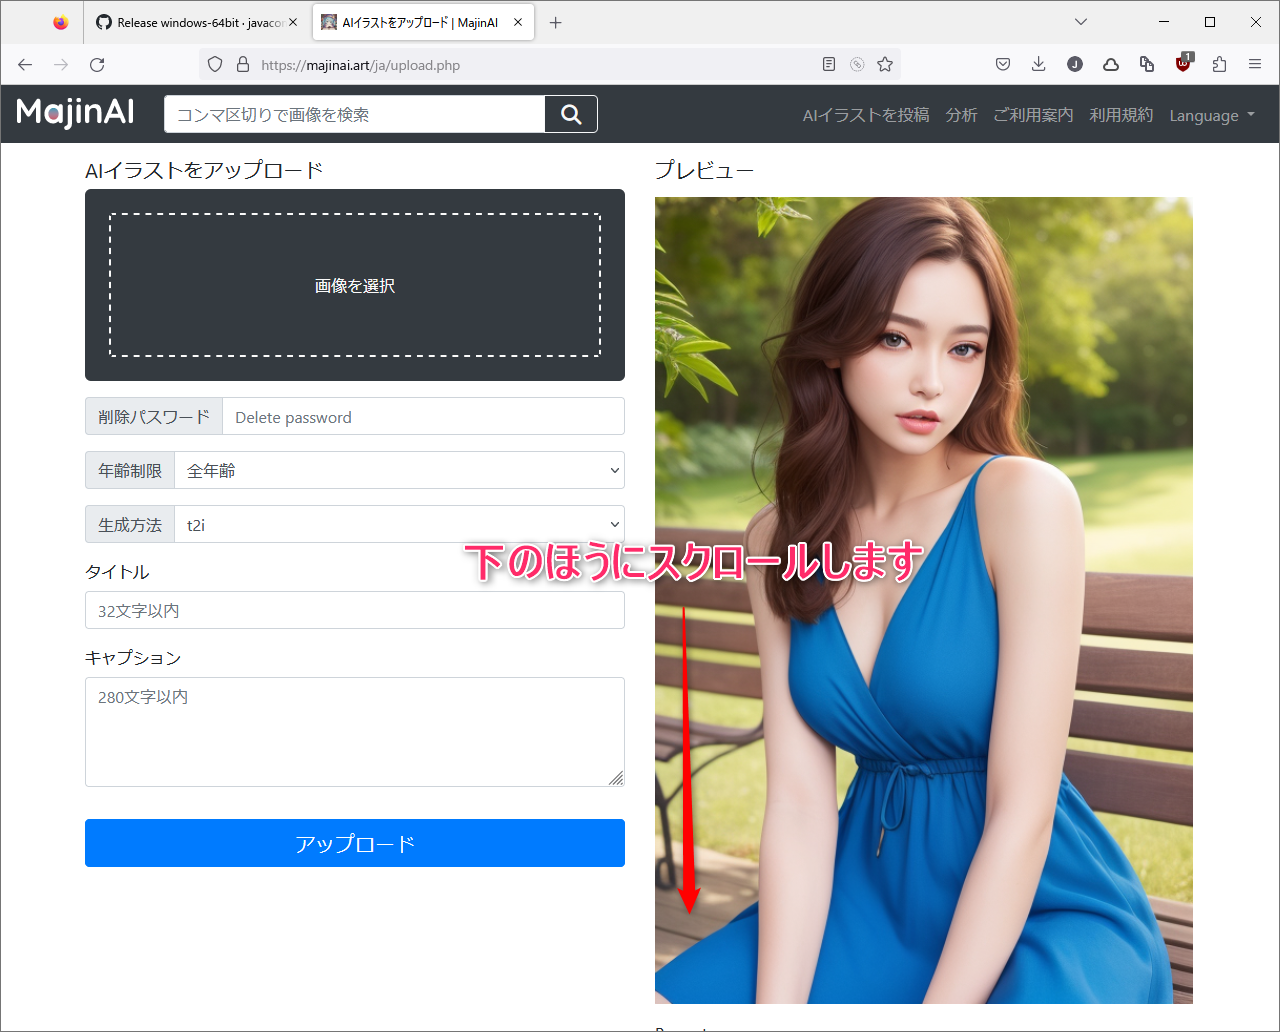The height and width of the screenshot is (1032, 1280).
Task: Open the Extensions puzzle-piece icon
Action: 1219,64
